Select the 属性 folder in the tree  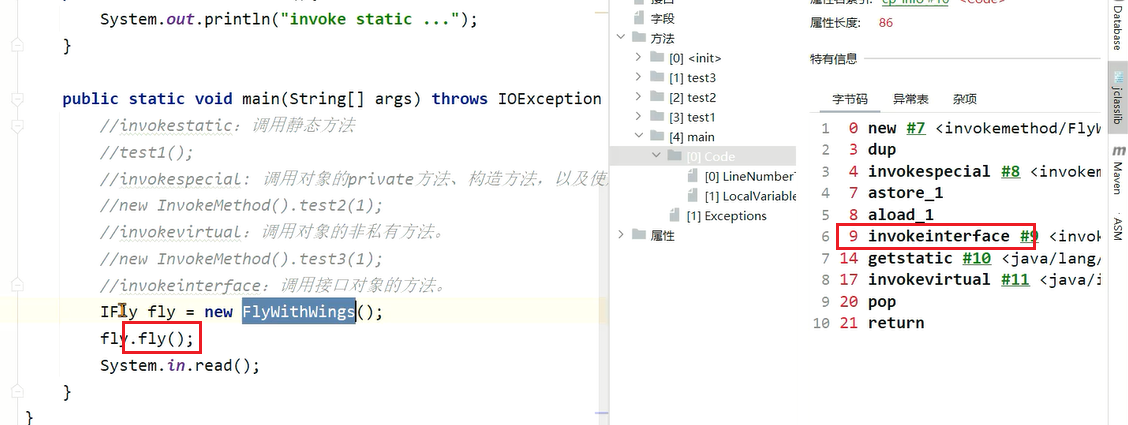pyautogui.click(x=663, y=235)
